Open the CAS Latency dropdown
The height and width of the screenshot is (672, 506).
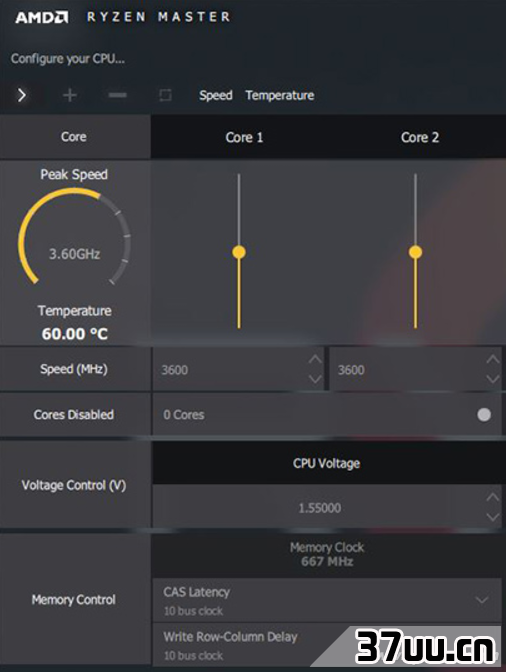(x=327, y=600)
